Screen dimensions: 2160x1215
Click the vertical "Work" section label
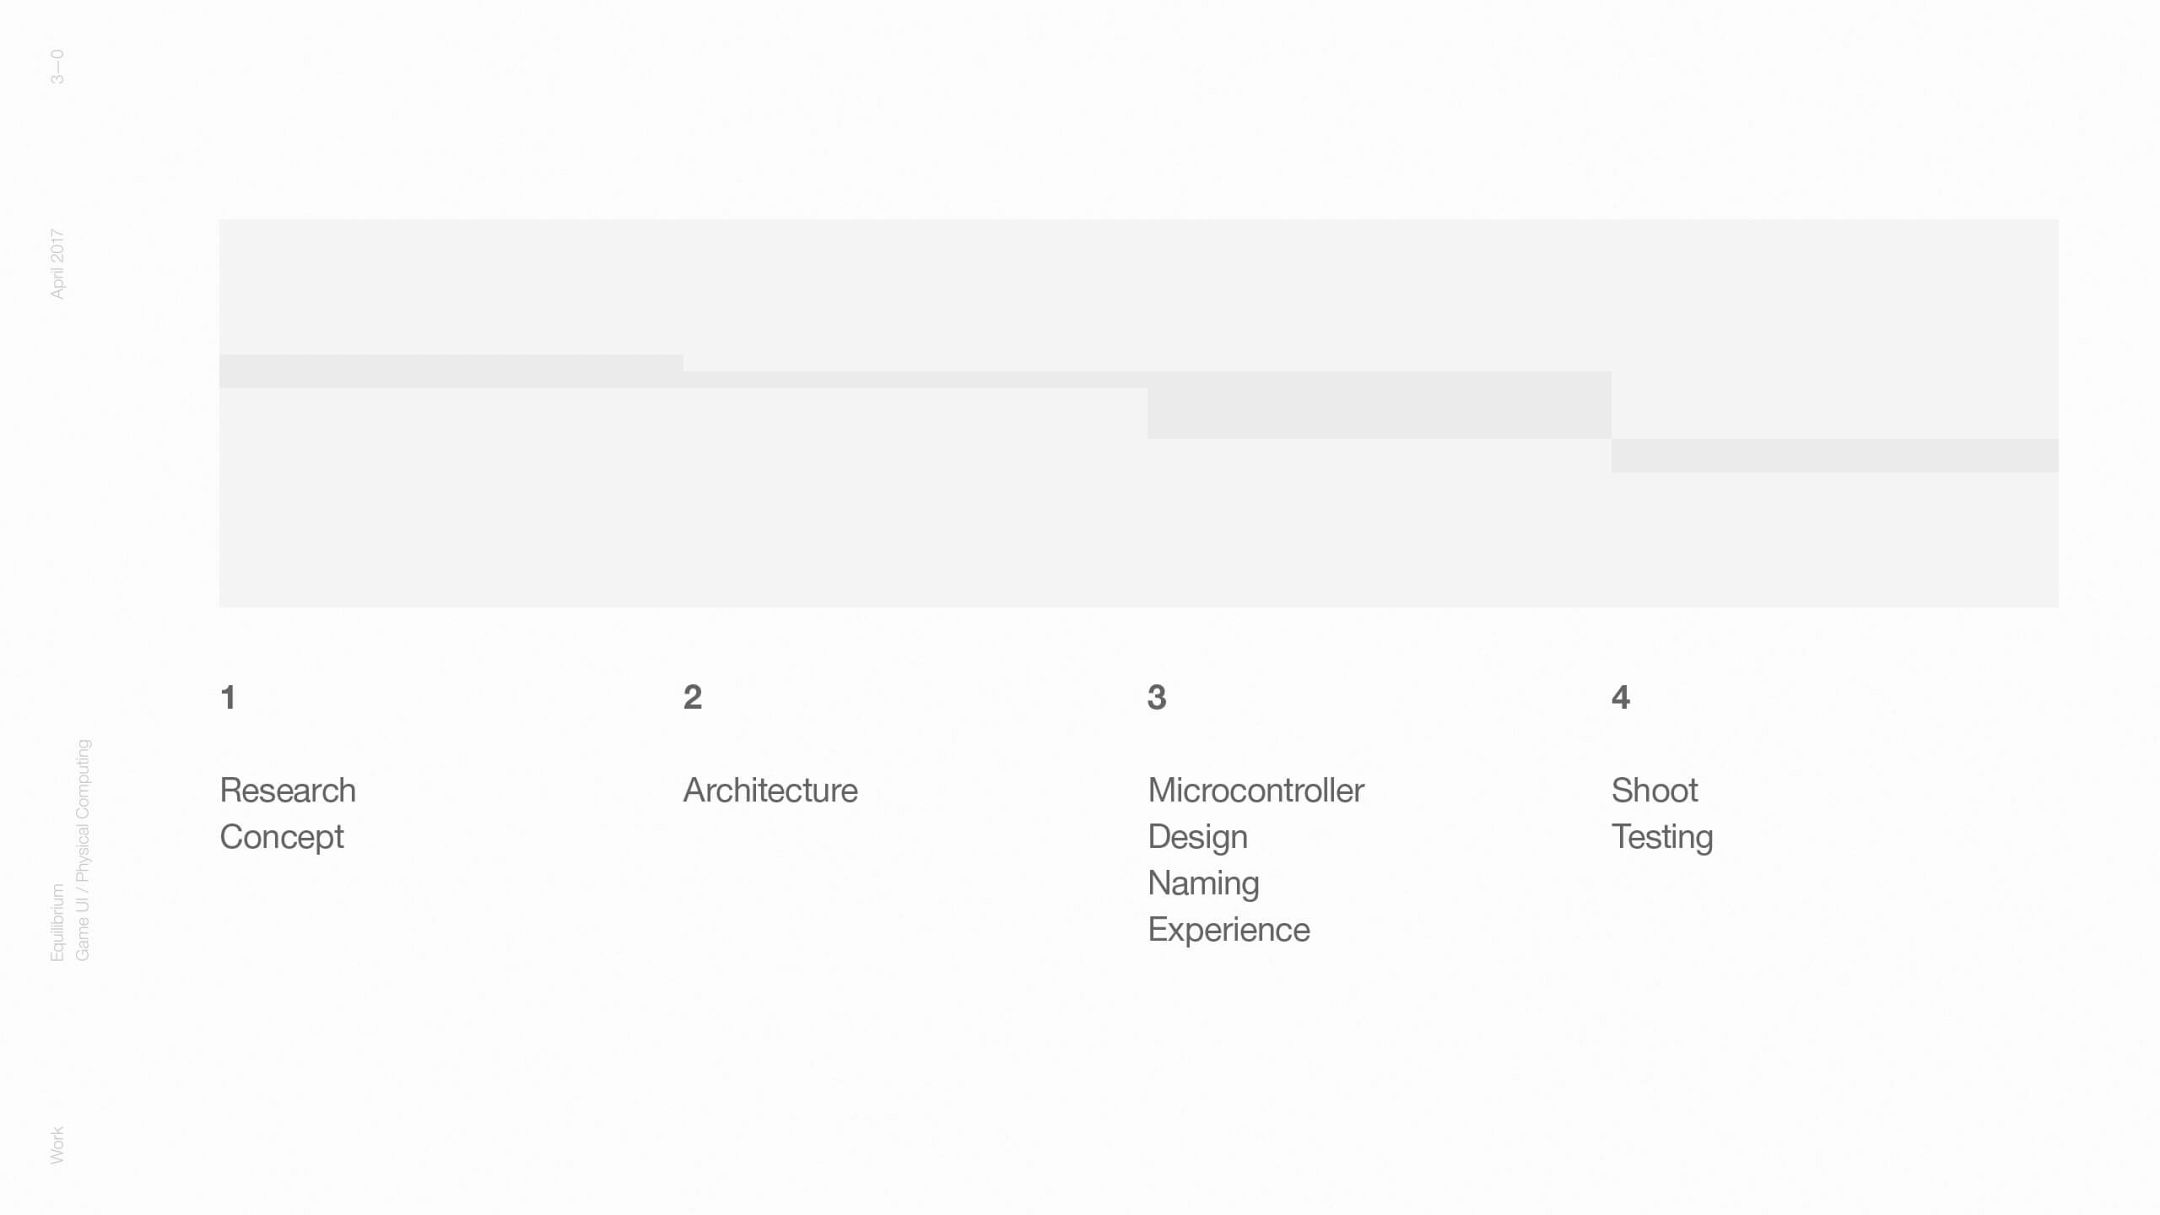57,1145
